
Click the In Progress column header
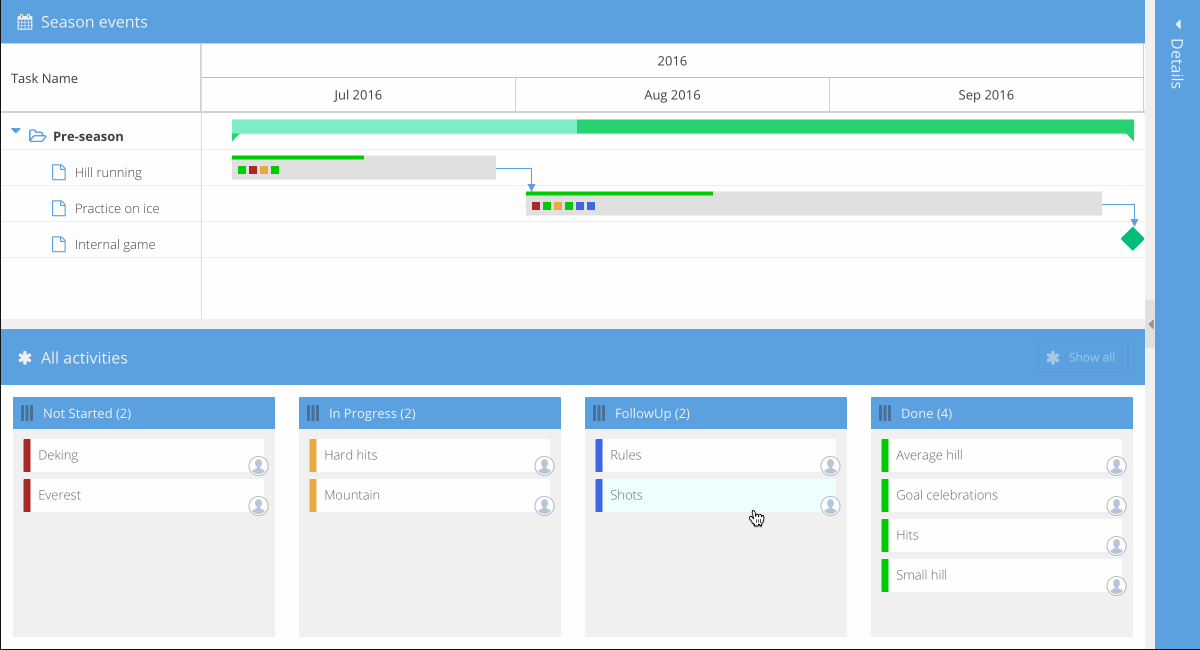pyautogui.click(x=429, y=413)
